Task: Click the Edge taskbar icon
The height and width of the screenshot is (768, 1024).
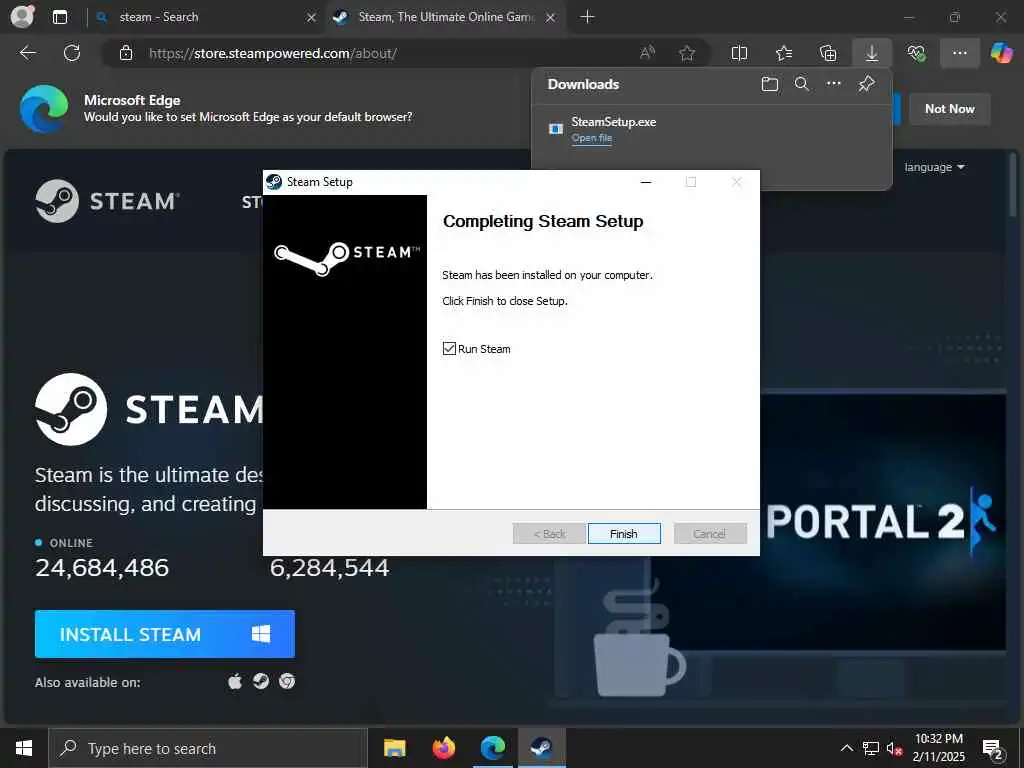Action: [492, 748]
